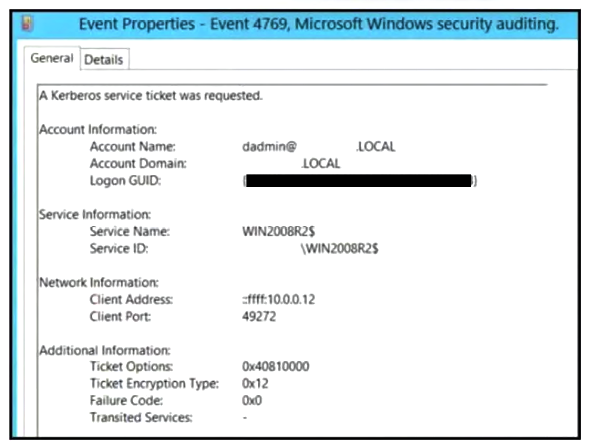Click the Additional Information heading
This screenshot has width=591, height=447.
click(x=105, y=351)
